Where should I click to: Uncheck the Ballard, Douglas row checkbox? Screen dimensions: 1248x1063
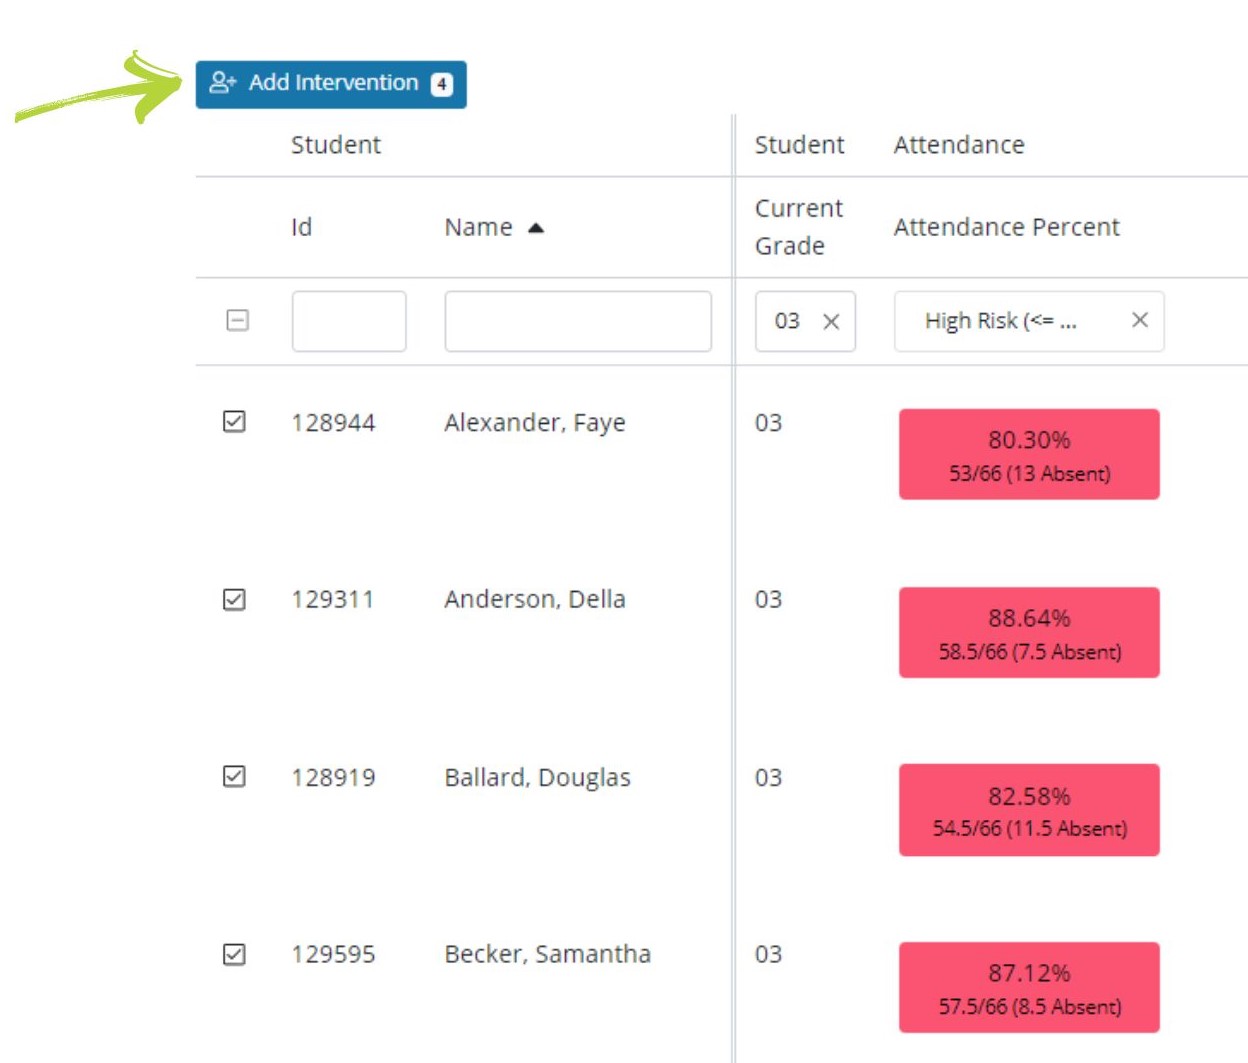coord(234,777)
